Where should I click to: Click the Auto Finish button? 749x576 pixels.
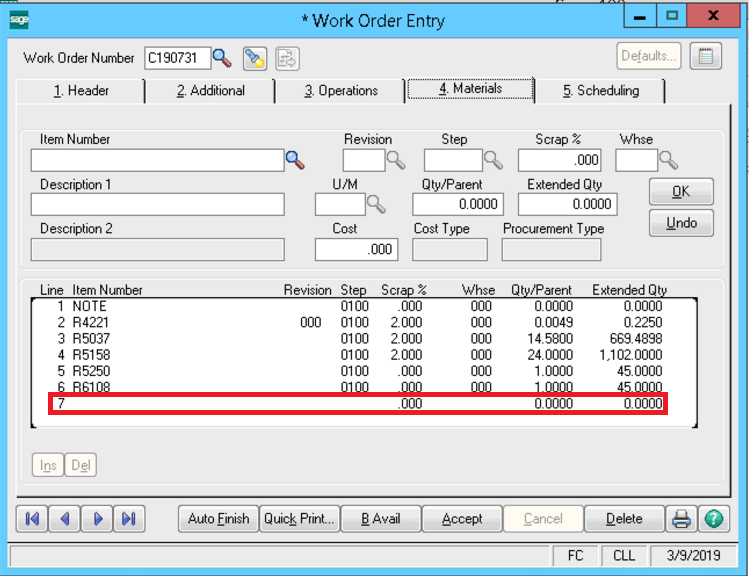click(218, 519)
